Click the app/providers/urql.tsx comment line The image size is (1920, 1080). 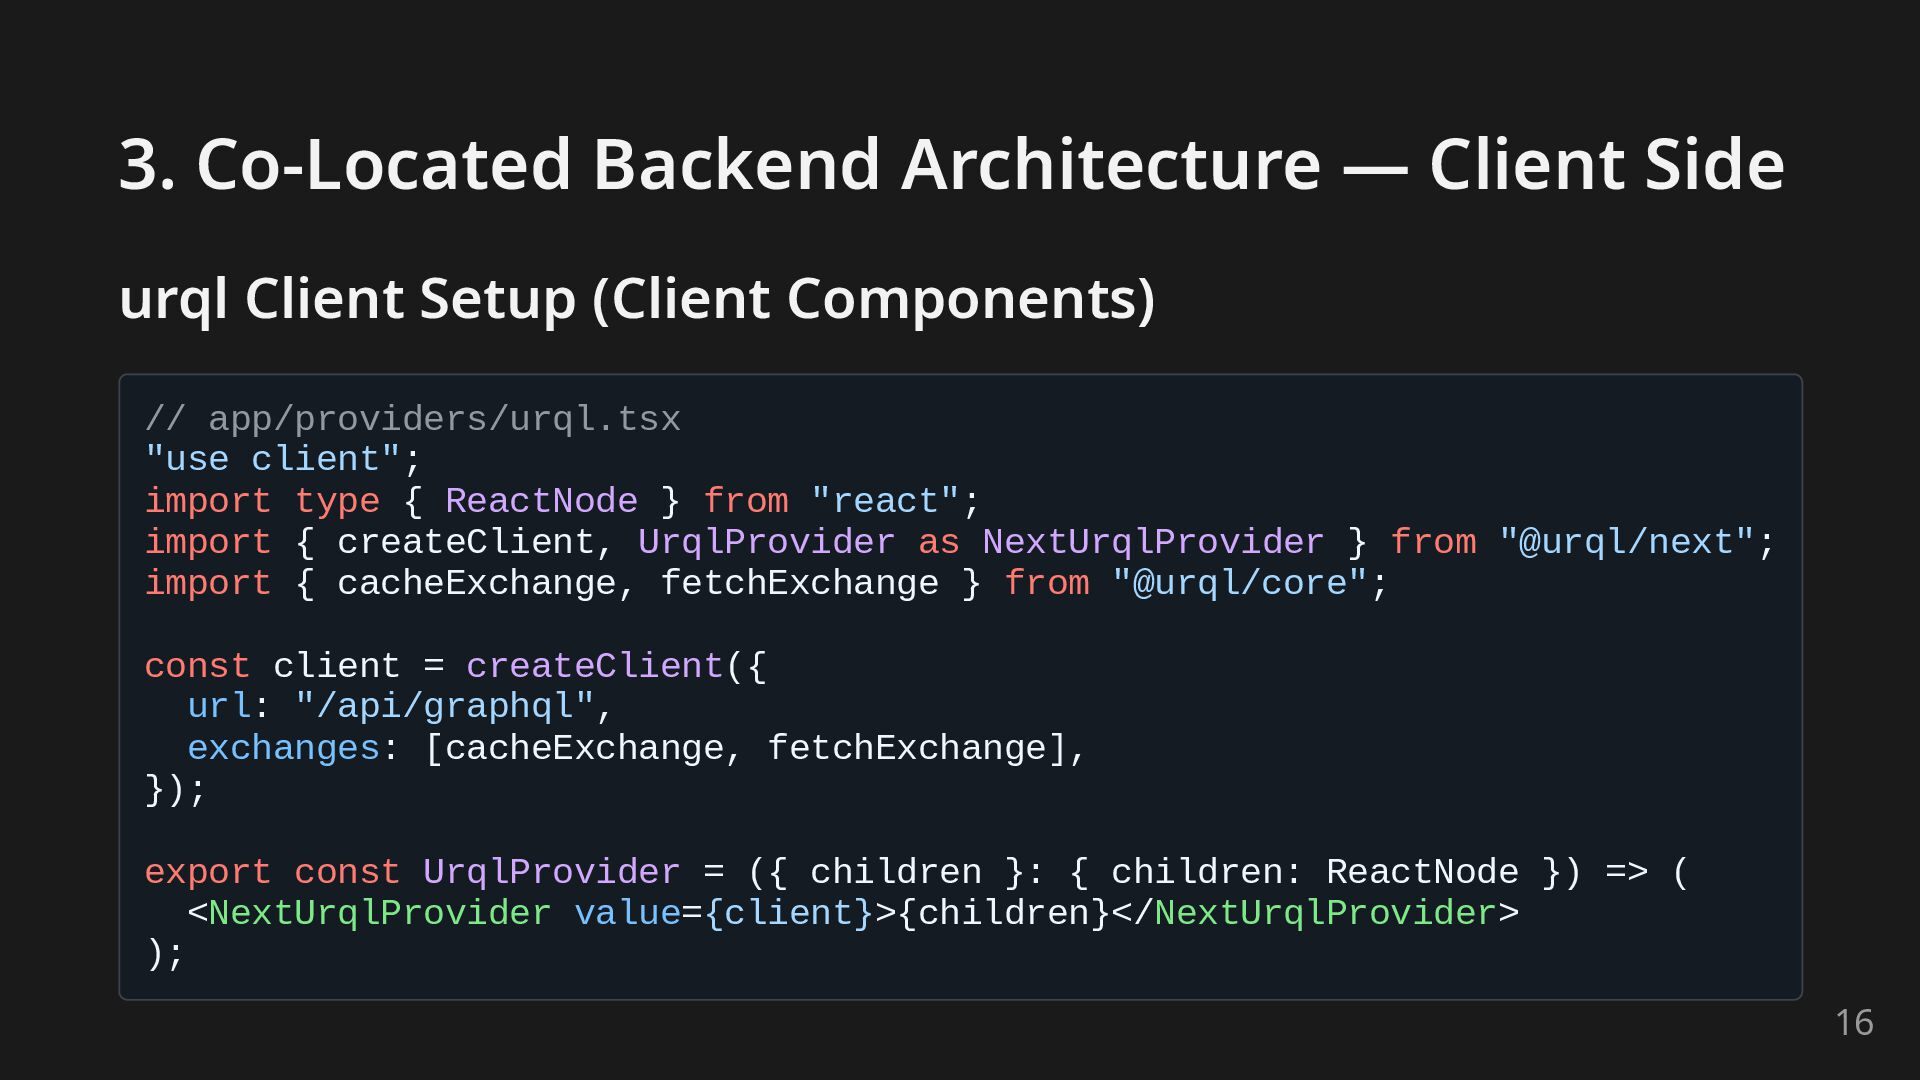click(x=412, y=419)
